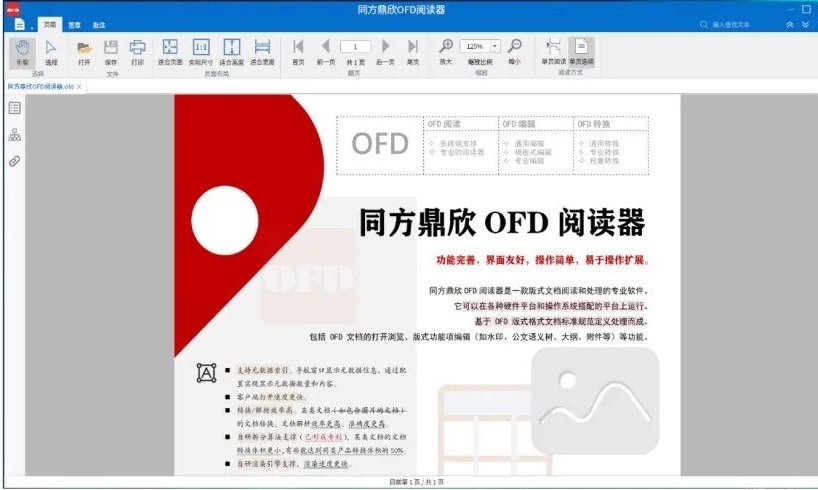Open the structure tree panel in sidebar

[x=15, y=135]
